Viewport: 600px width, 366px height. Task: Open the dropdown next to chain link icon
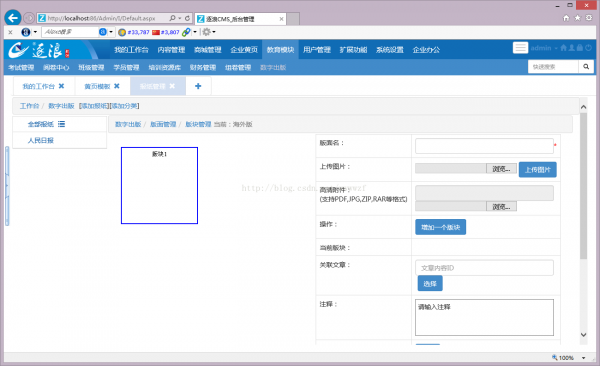pyautogui.click(x=195, y=32)
